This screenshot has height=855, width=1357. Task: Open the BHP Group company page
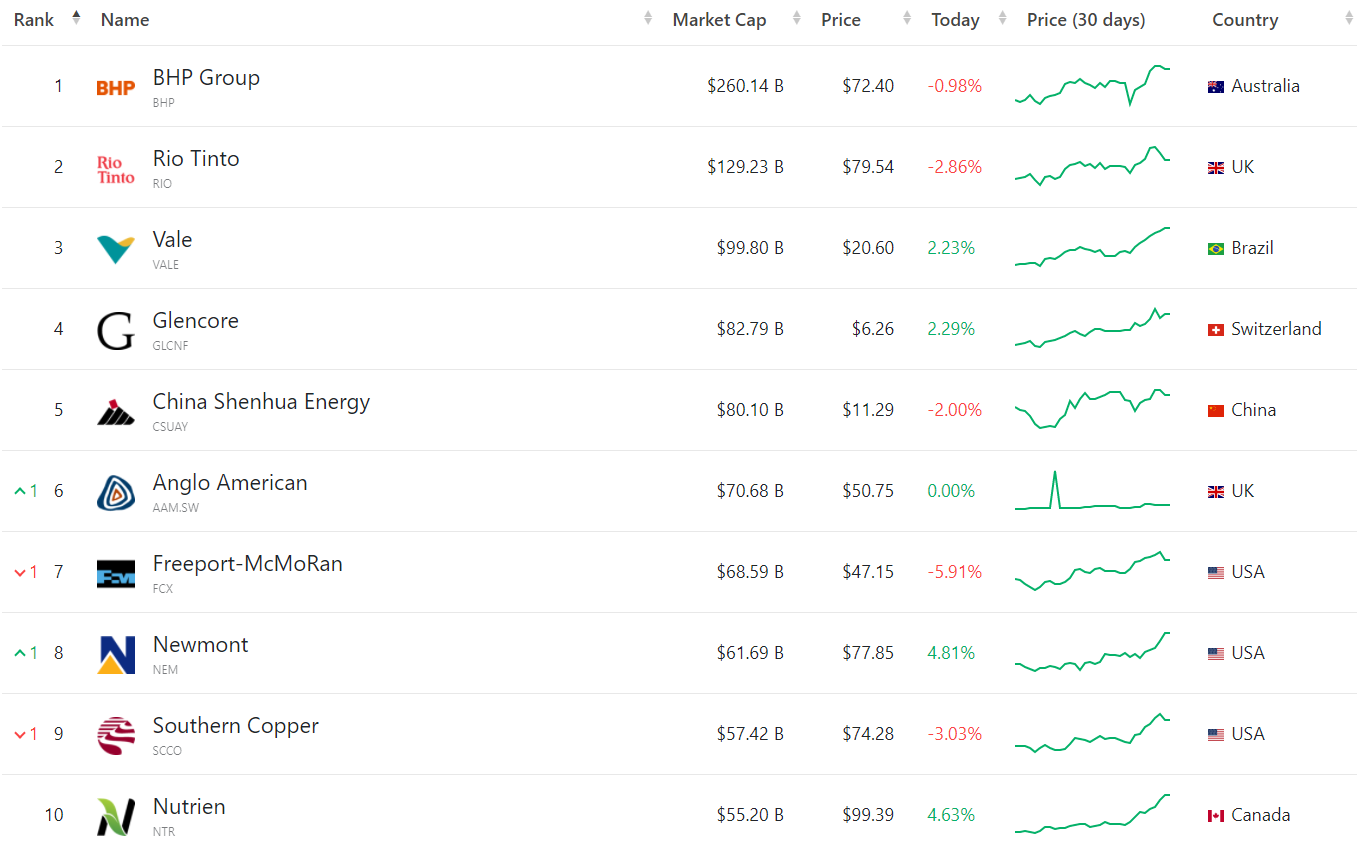tap(206, 78)
